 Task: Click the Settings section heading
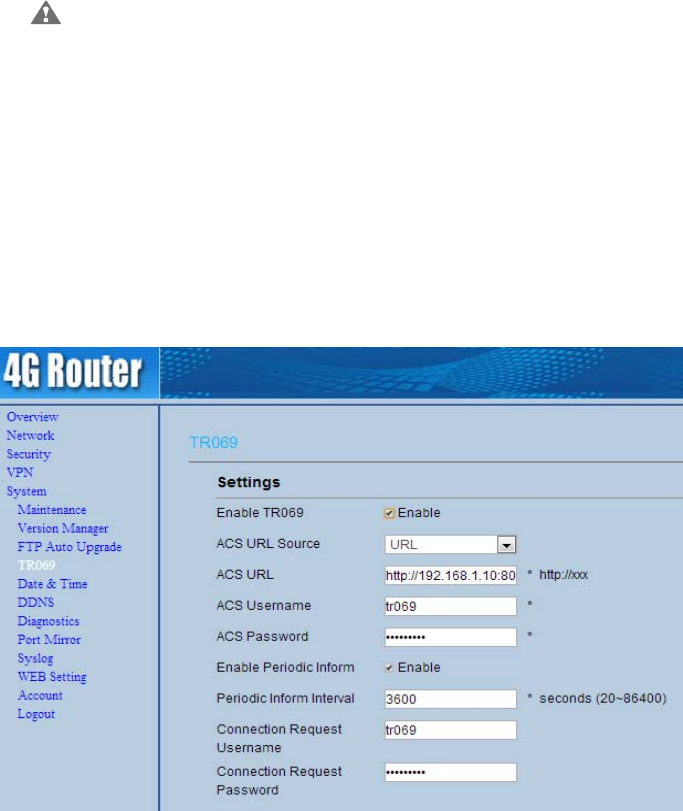(249, 483)
